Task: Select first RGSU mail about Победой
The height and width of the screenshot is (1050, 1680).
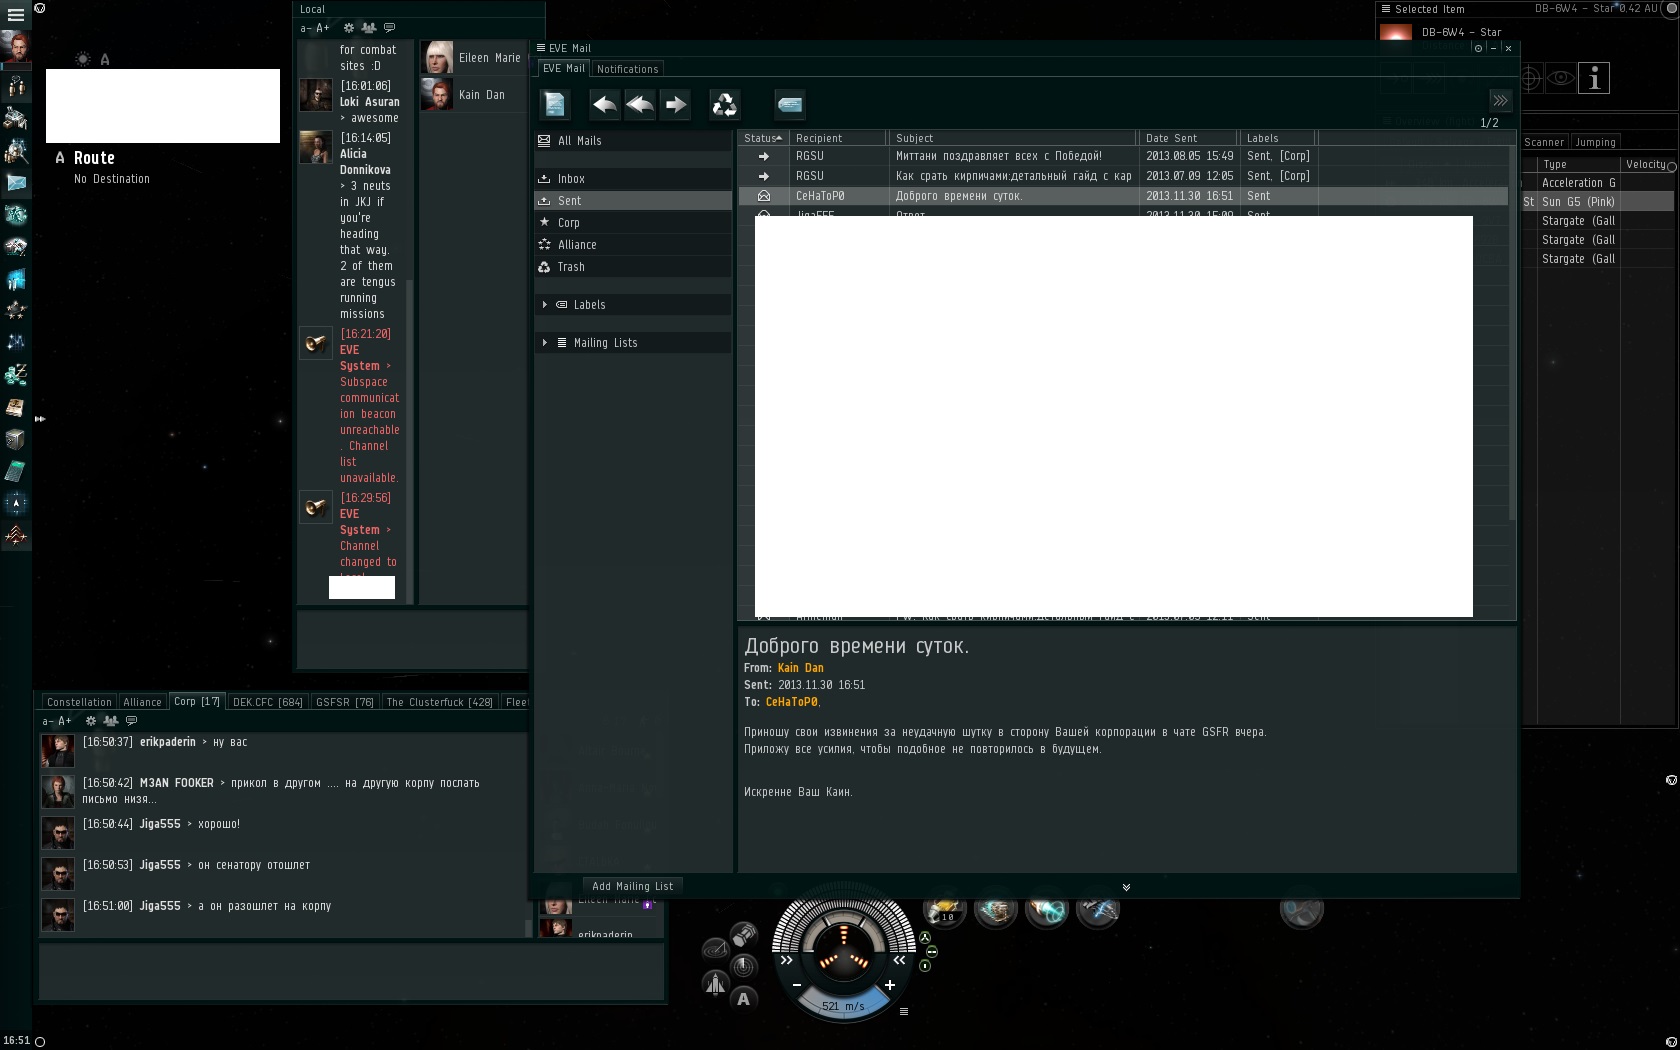Action: click(x=1123, y=156)
